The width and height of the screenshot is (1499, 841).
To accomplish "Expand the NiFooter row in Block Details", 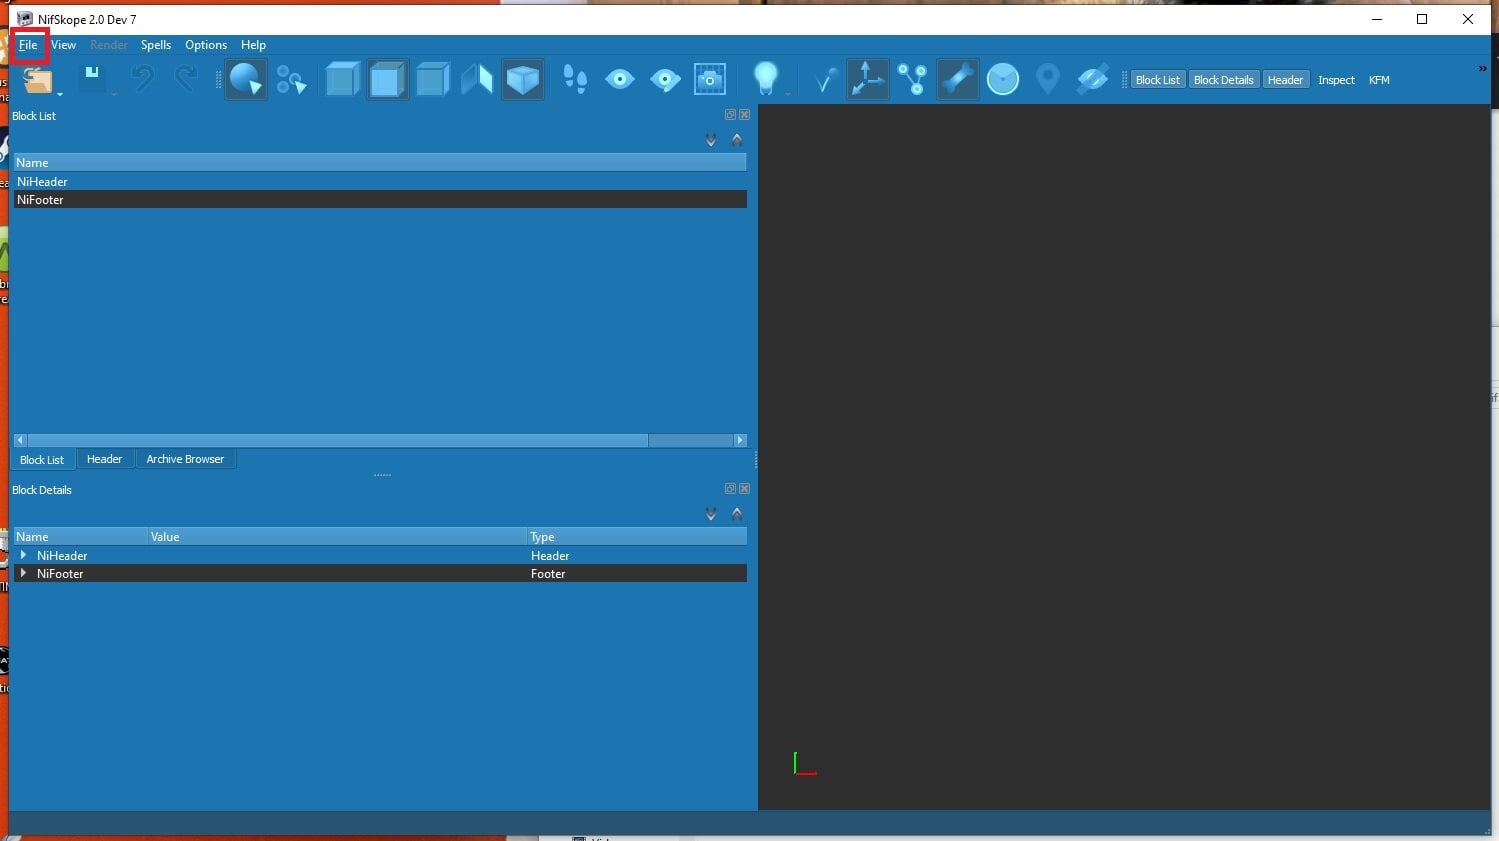I will [x=23, y=573].
